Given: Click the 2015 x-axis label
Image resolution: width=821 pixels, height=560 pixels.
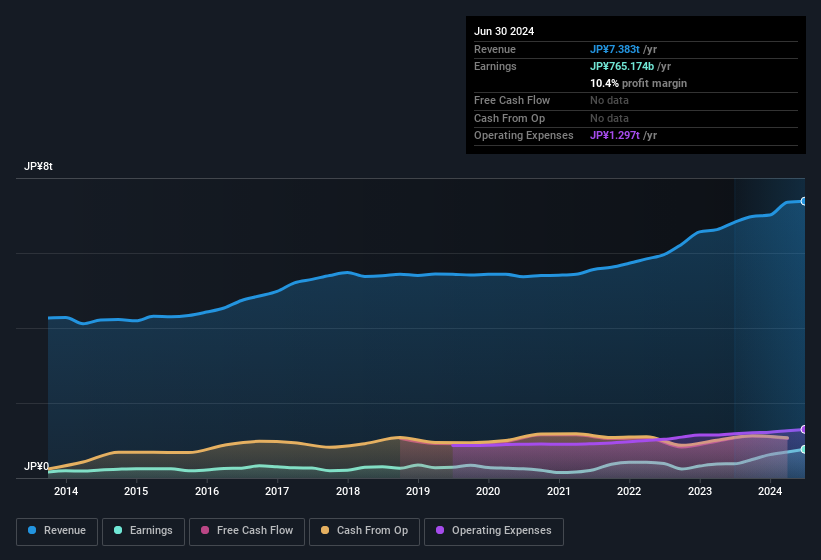Looking at the screenshot, I should (136, 491).
